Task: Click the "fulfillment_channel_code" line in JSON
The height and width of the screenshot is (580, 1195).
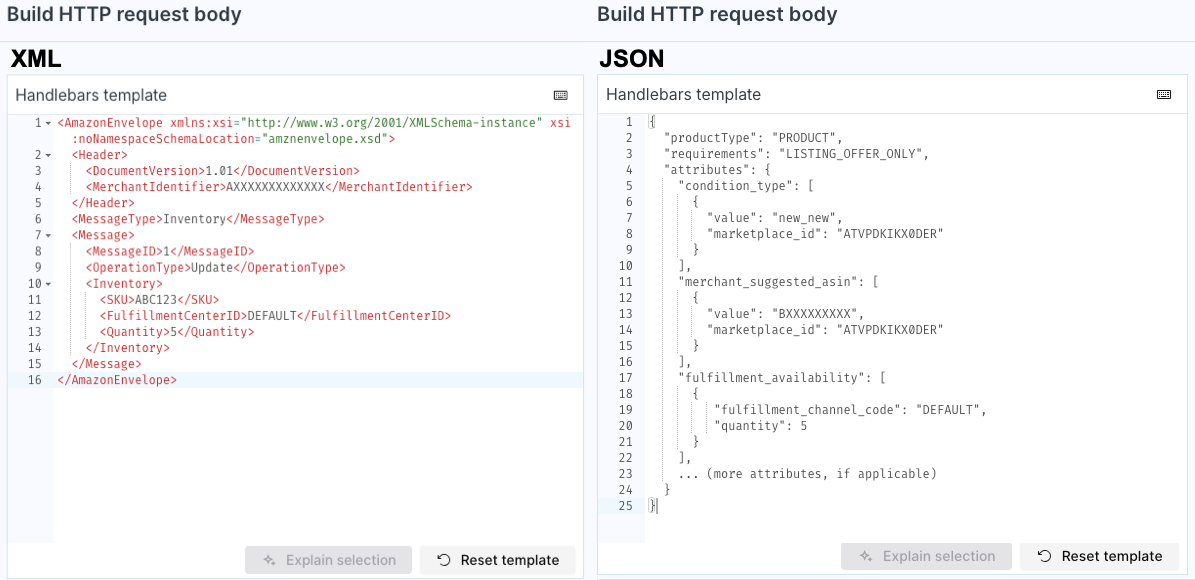Action: [x=850, y=410]
